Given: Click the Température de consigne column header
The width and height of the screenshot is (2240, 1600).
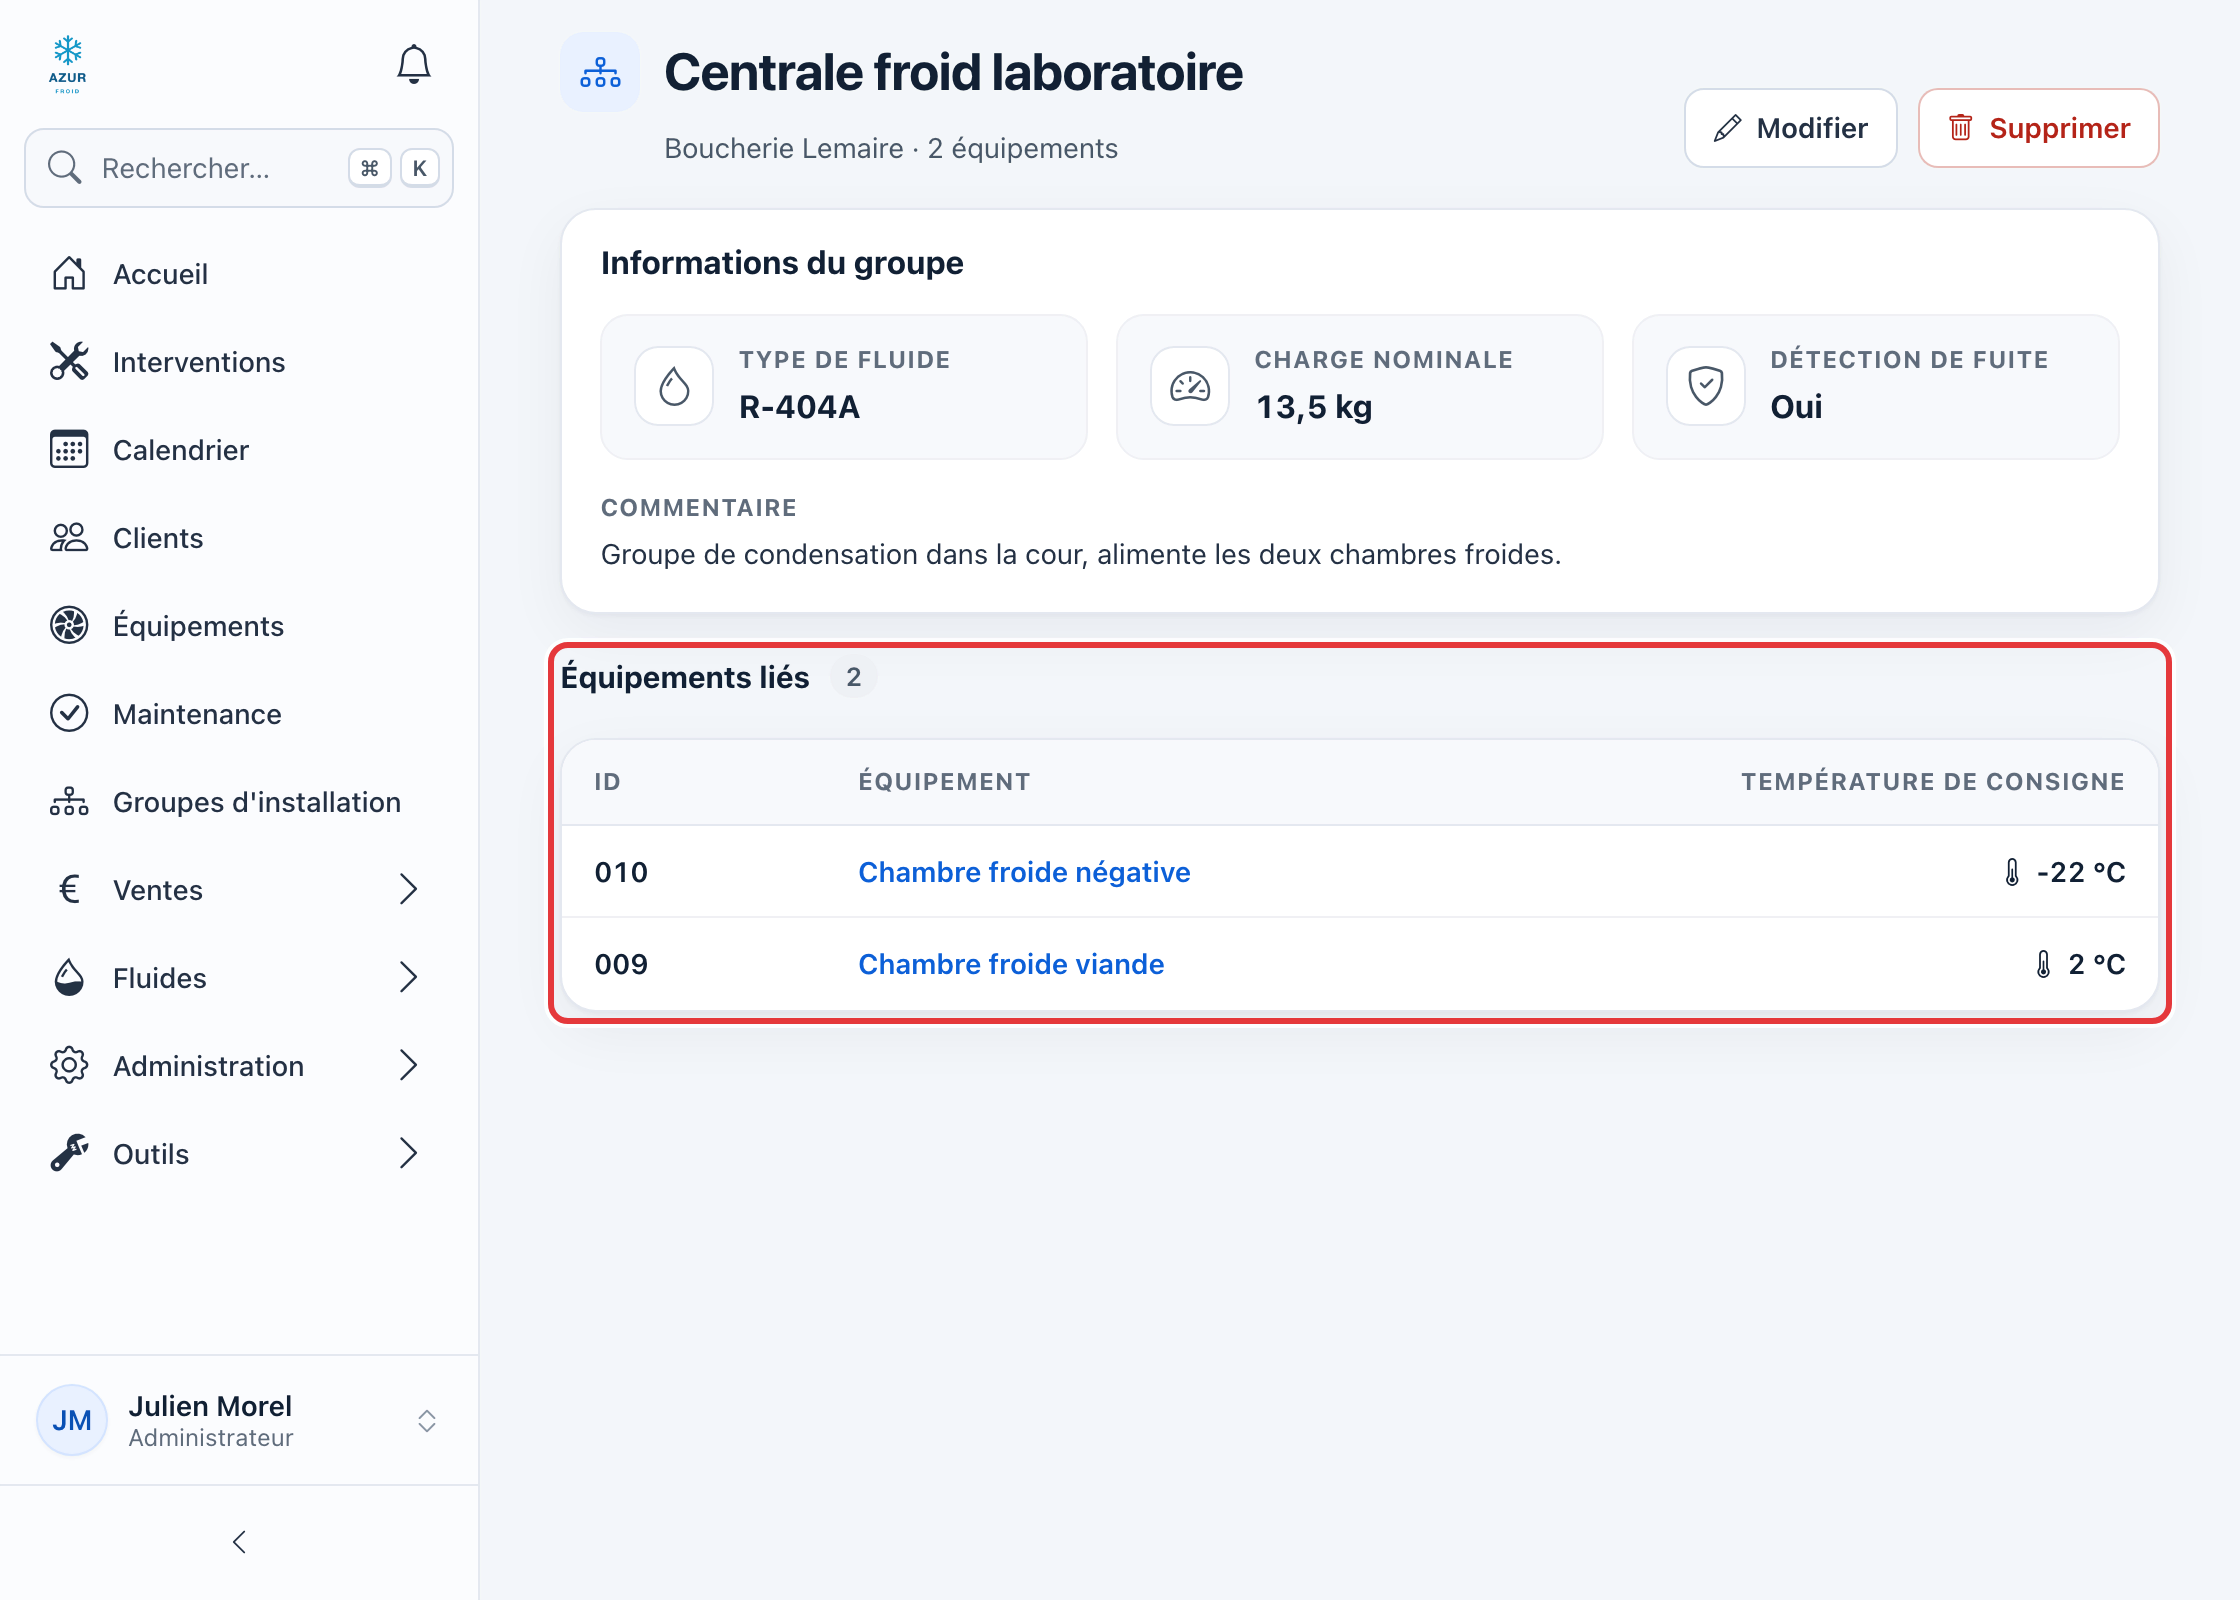Looking at the screenshot, I should click(x=1932, y=781).
